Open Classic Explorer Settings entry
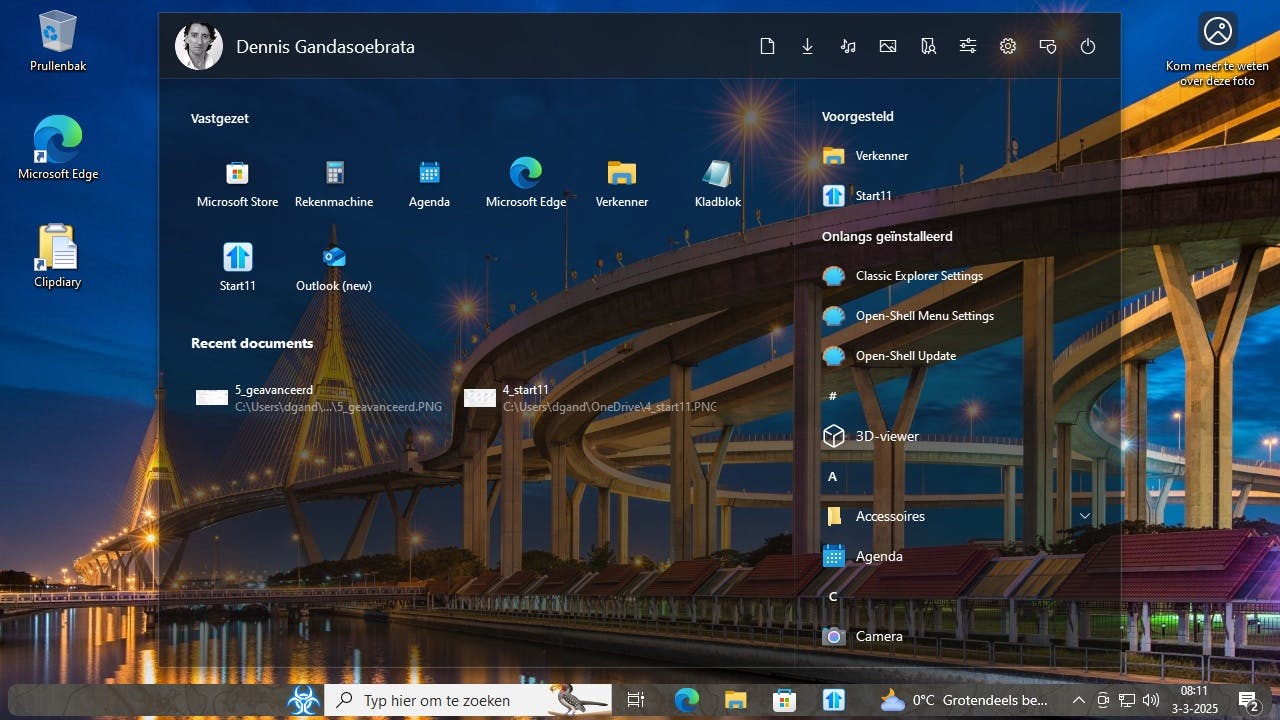Screen dimensions: 1280x720 918,276
